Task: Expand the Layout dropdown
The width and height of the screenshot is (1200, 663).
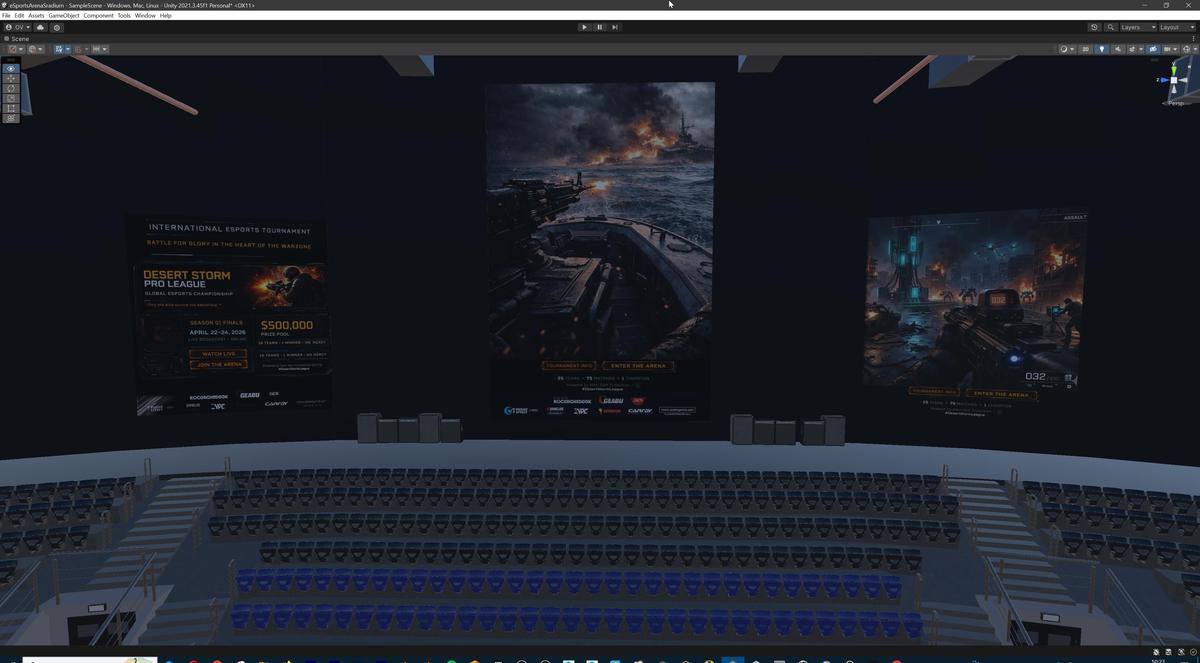Action: tap(1177, 27)
